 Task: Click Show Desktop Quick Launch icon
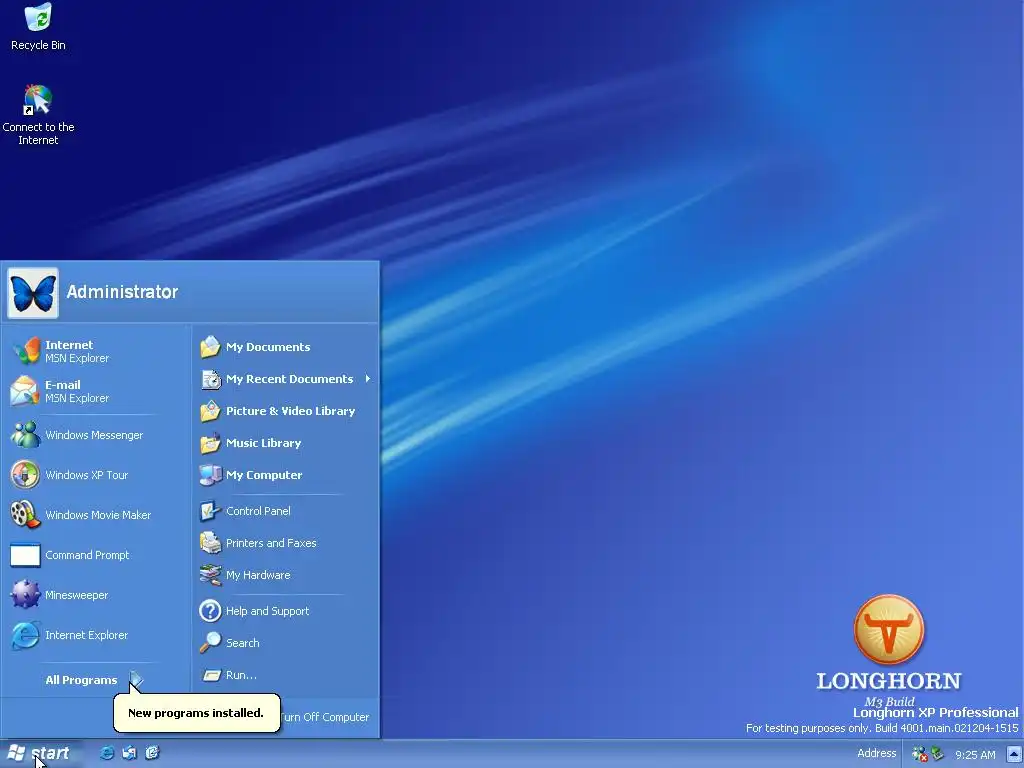129,753
